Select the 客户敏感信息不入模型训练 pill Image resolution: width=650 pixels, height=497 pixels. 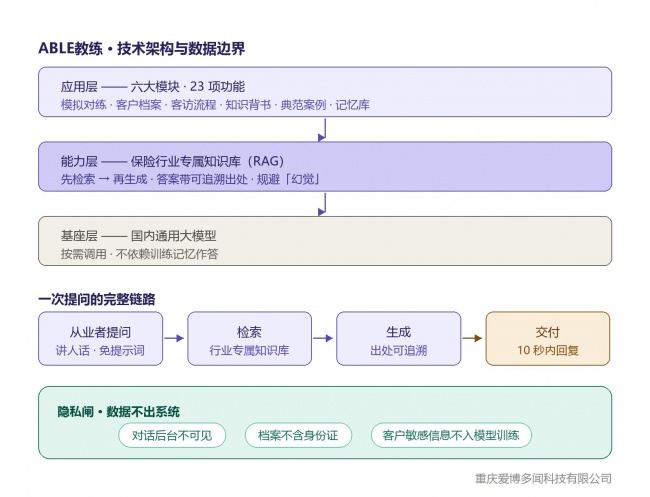pos(451,435)
